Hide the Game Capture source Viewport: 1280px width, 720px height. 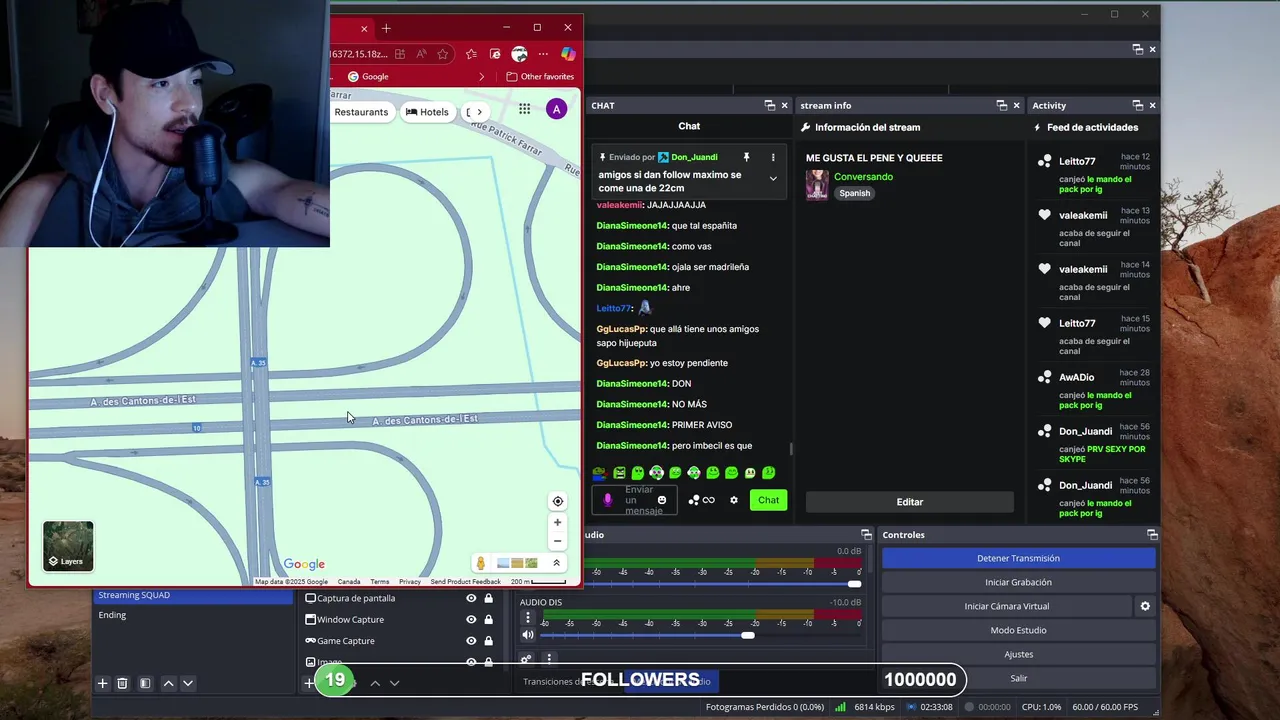(471, 641)
